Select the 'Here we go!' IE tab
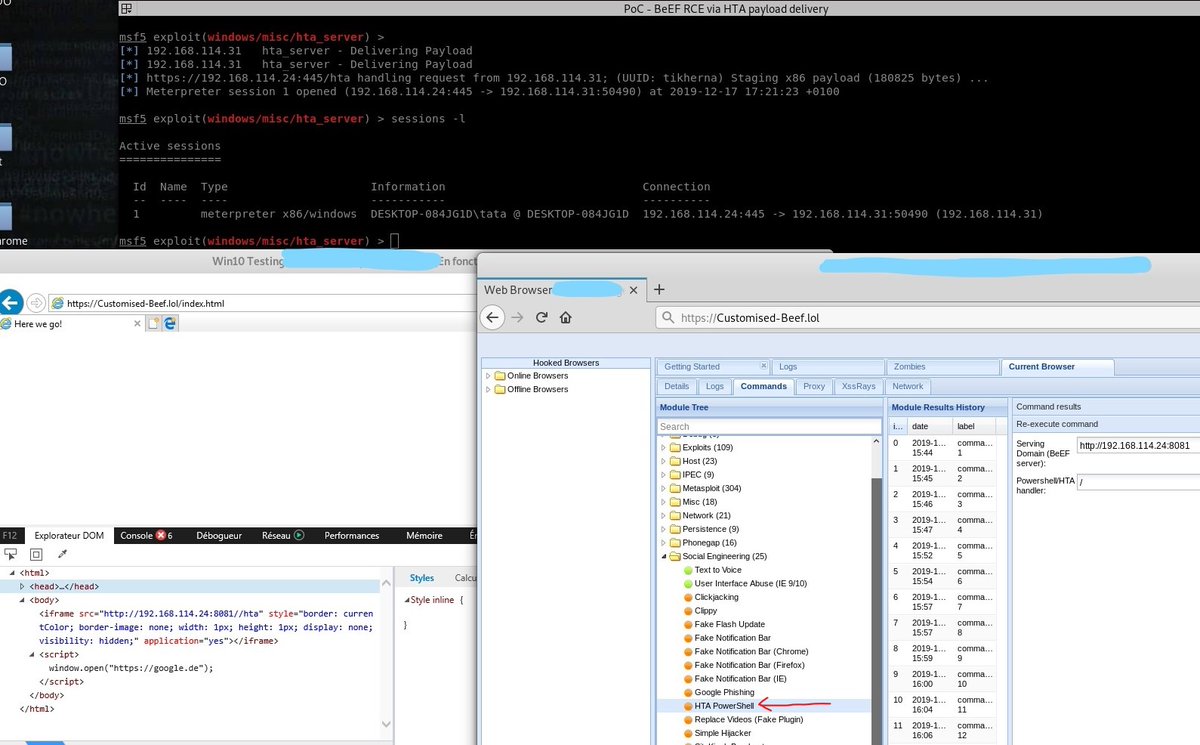1200x745 pixels. 70,324
